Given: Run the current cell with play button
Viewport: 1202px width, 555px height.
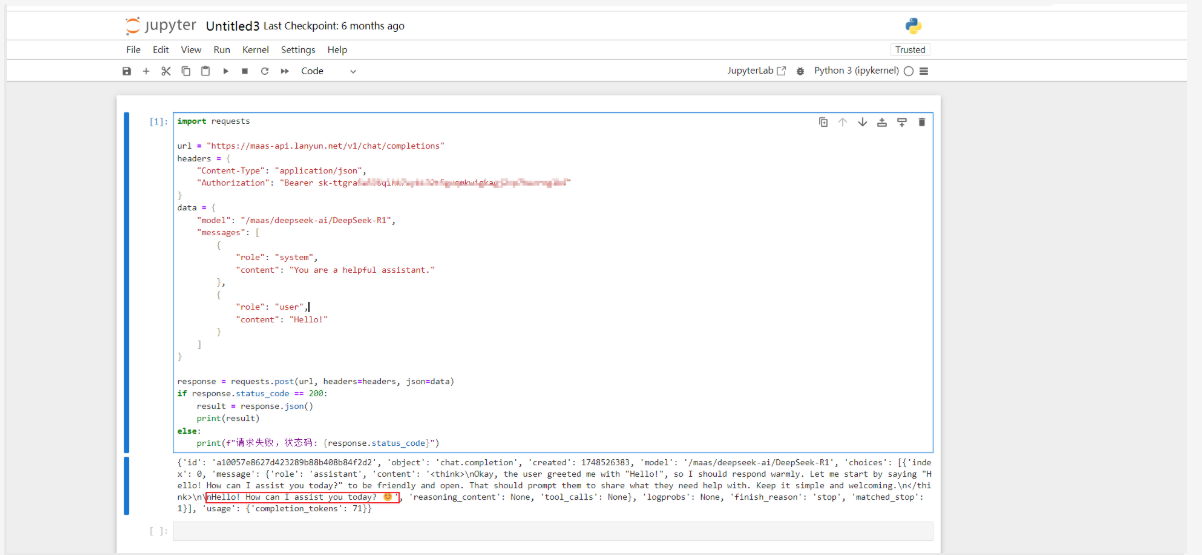Looking at the screenshot, I should 226,71.
